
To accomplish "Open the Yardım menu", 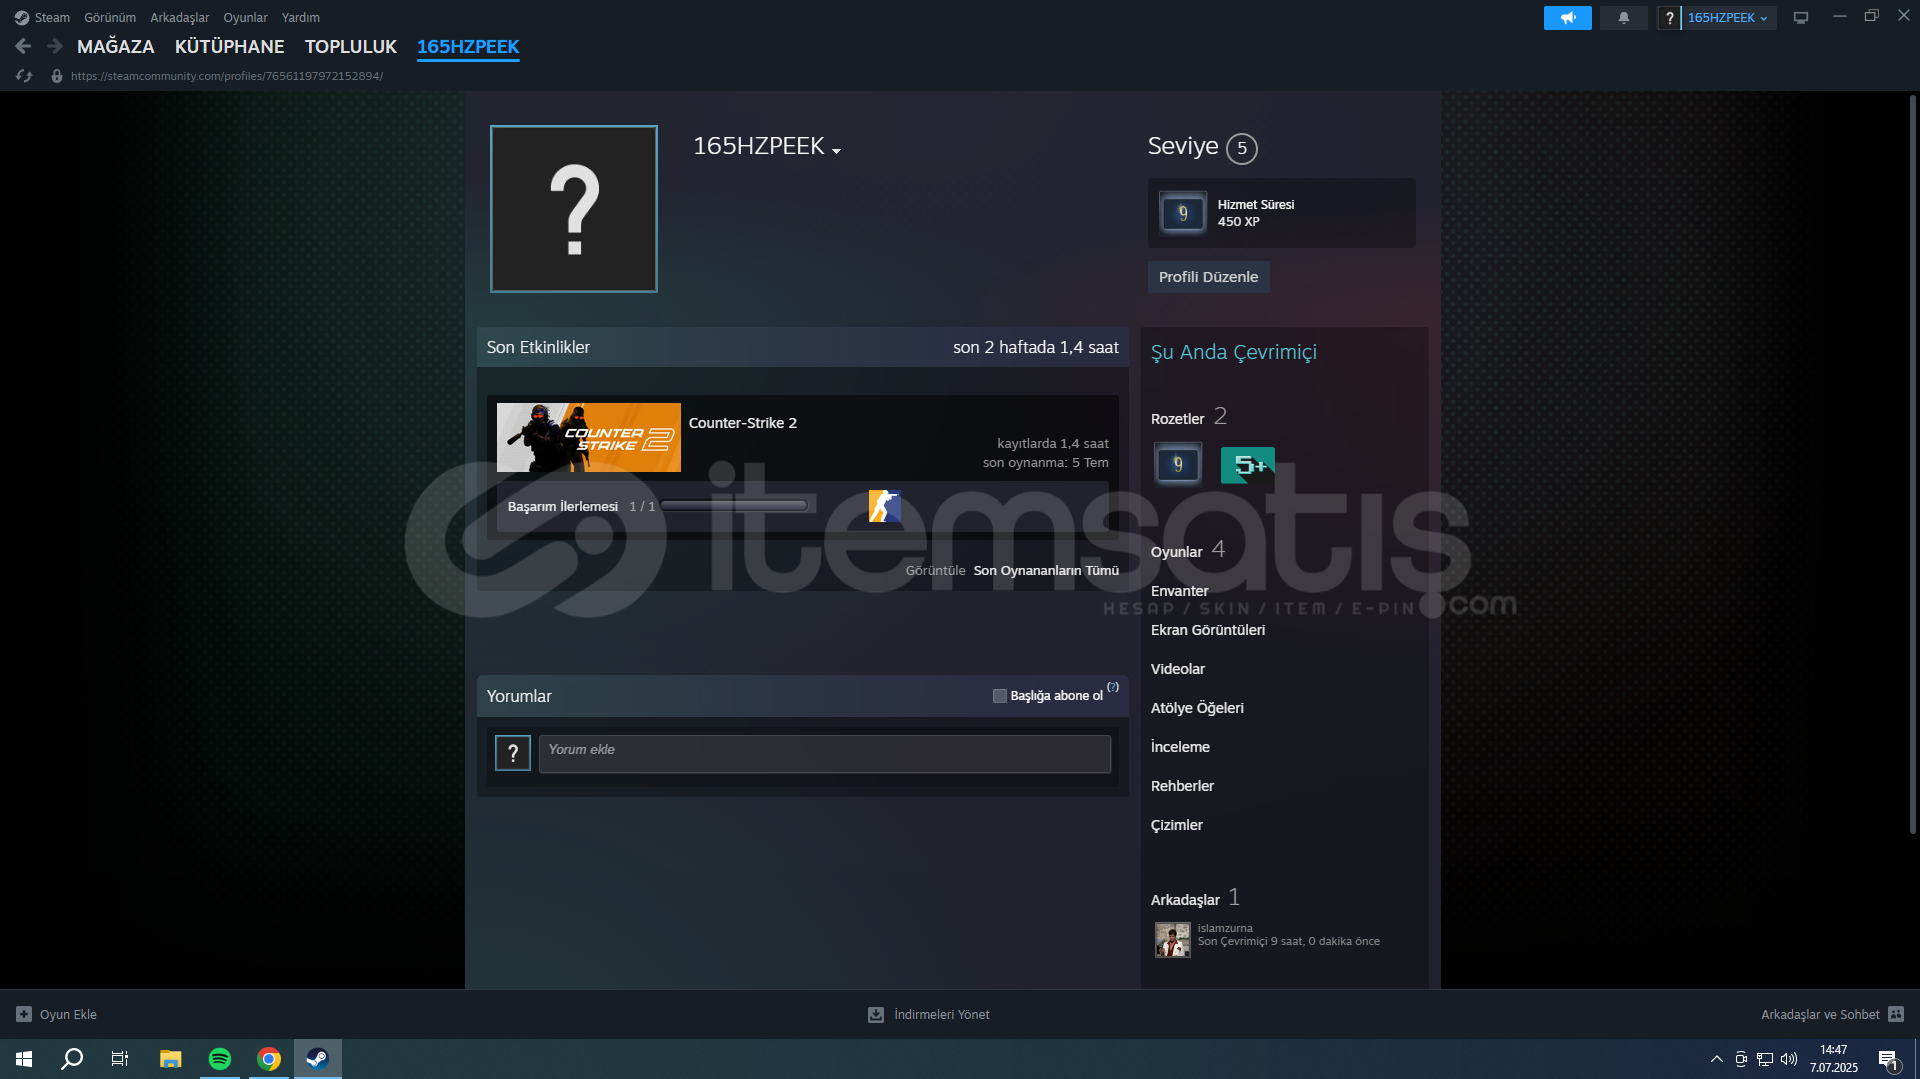I will pyautogui.click(x=301, y=18).
